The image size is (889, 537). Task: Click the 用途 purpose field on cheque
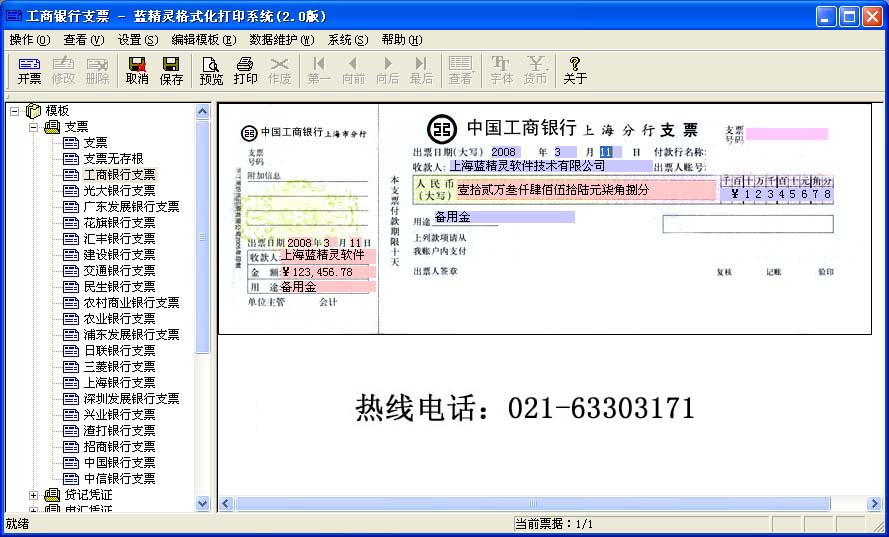click(504, 217)
